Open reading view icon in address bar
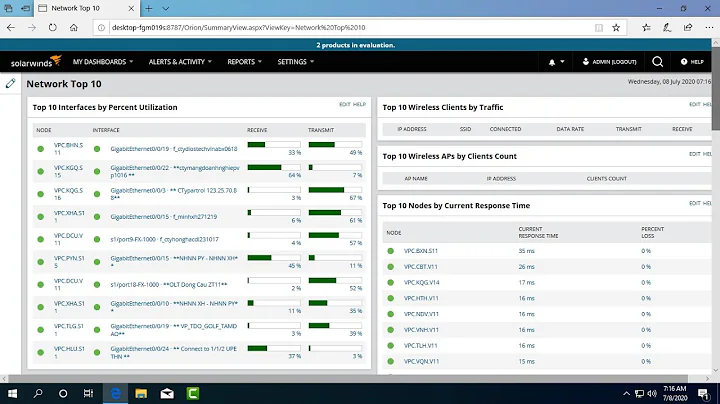The width and height of the screenshot is (720, 404). (x=599, y=28)
